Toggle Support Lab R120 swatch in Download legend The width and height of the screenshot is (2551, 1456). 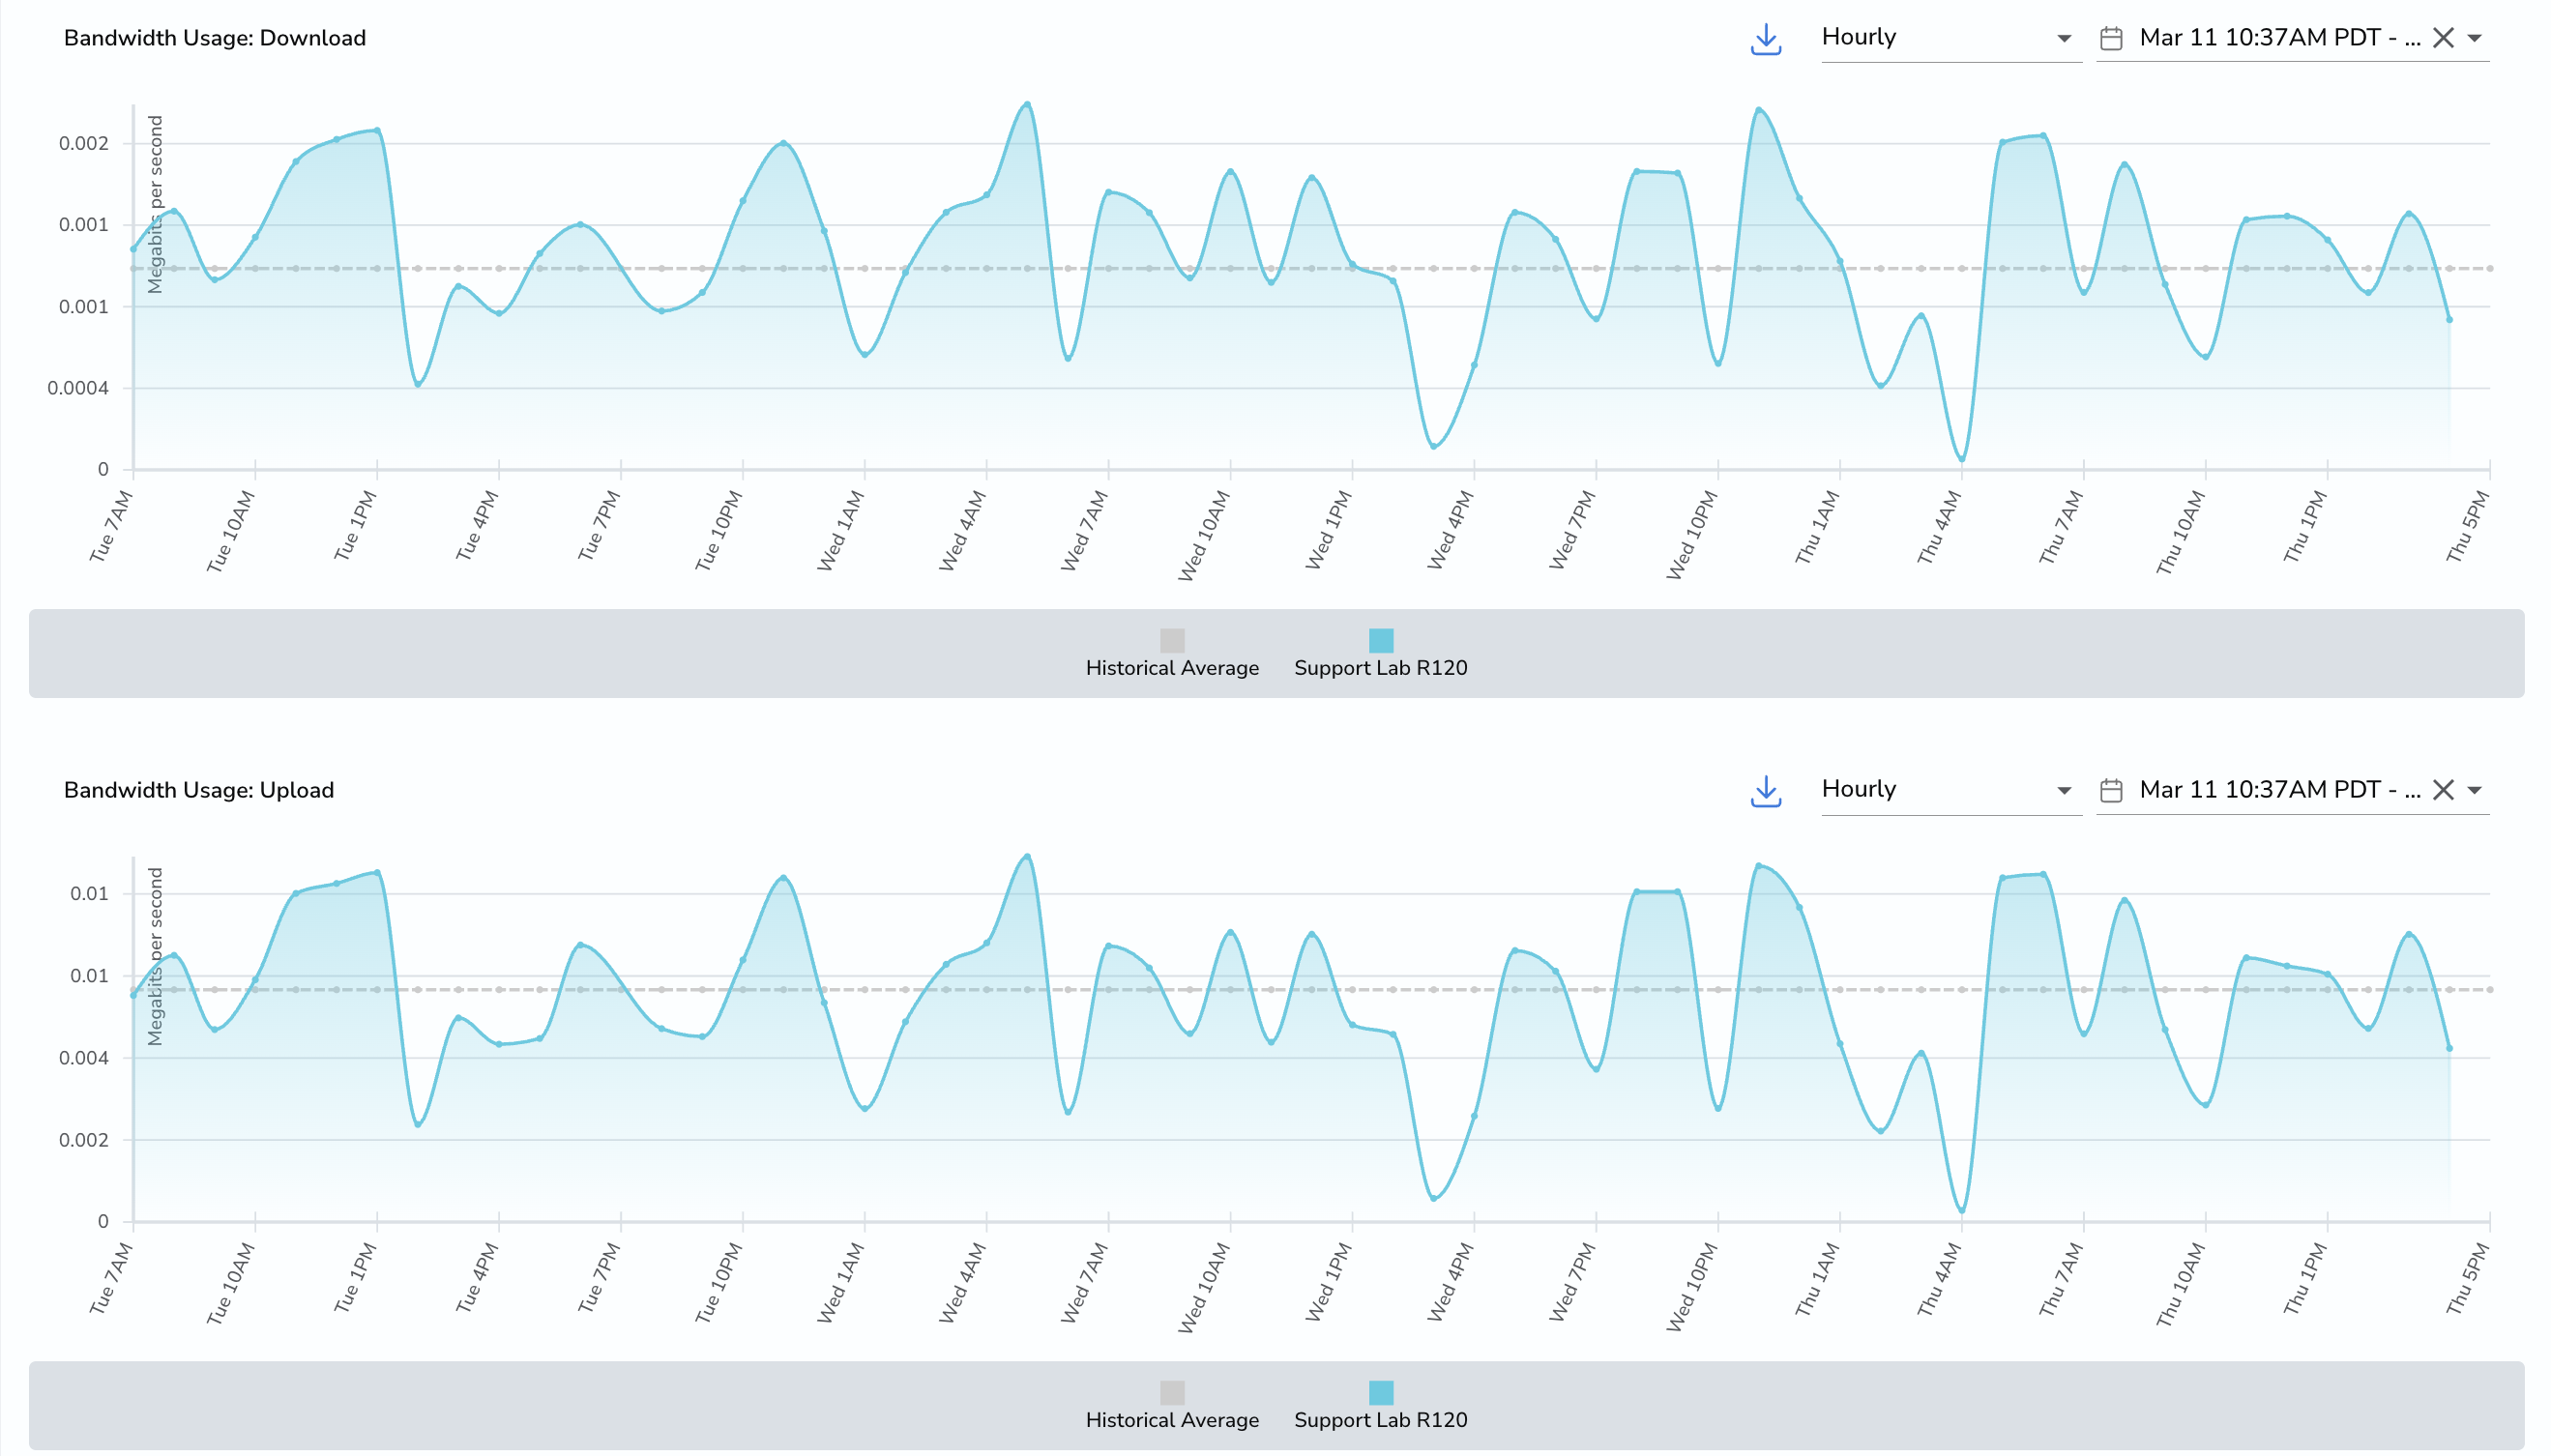pyautogui.click(x=1380, y=640)
